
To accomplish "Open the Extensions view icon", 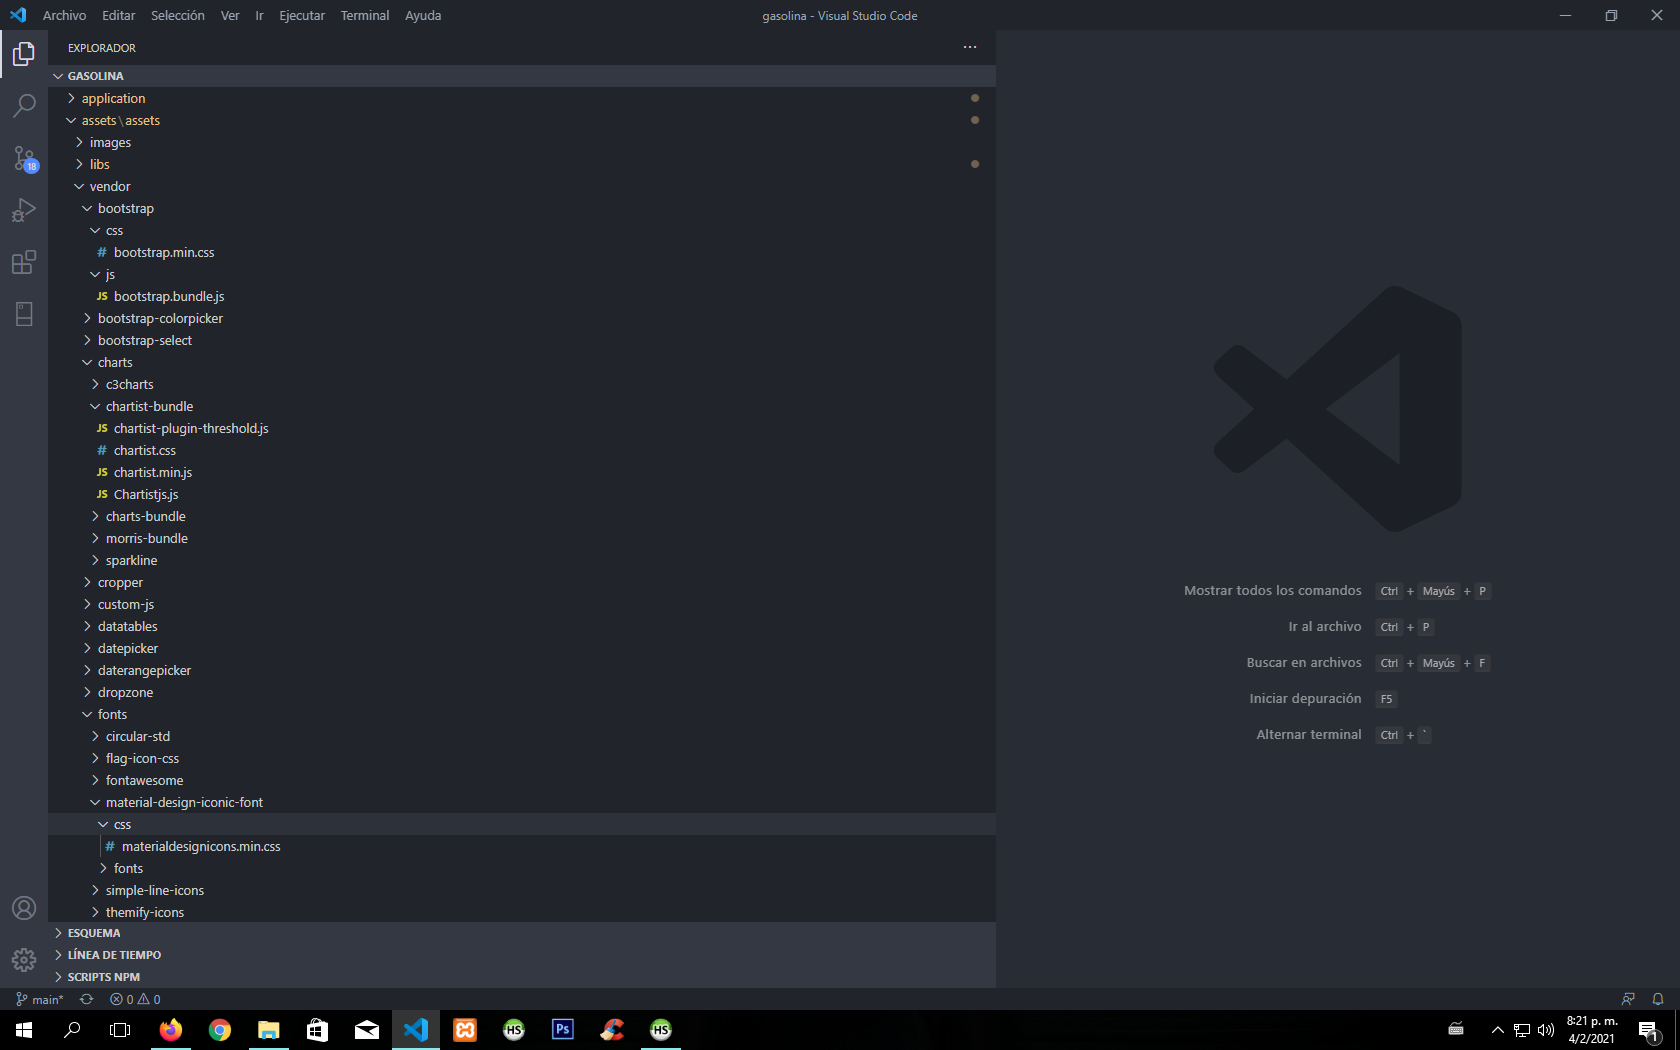I will (x=24, y=262).
